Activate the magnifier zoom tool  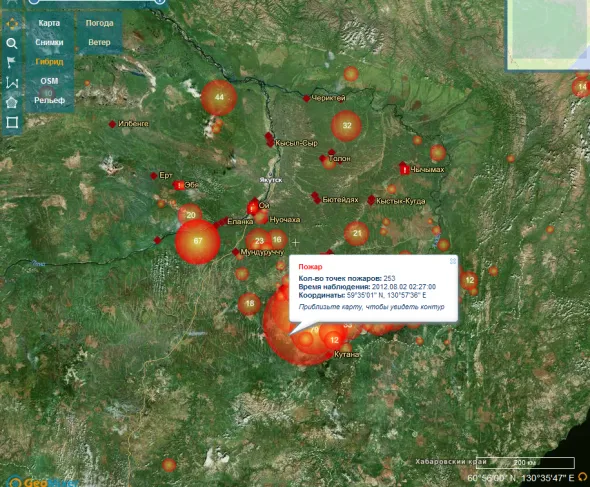[x=12, y=43]
